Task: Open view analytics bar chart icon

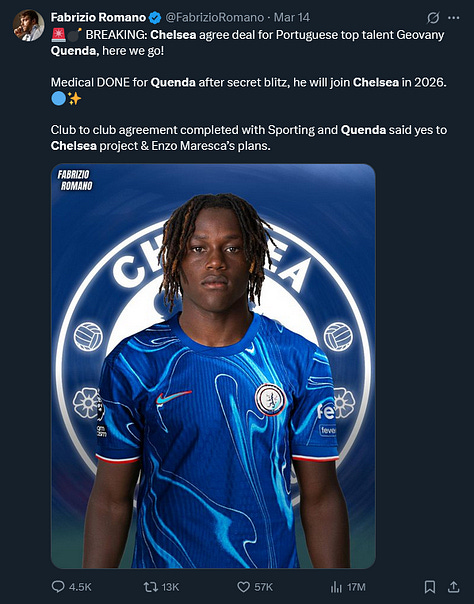Action: click(x=336, y=587)
